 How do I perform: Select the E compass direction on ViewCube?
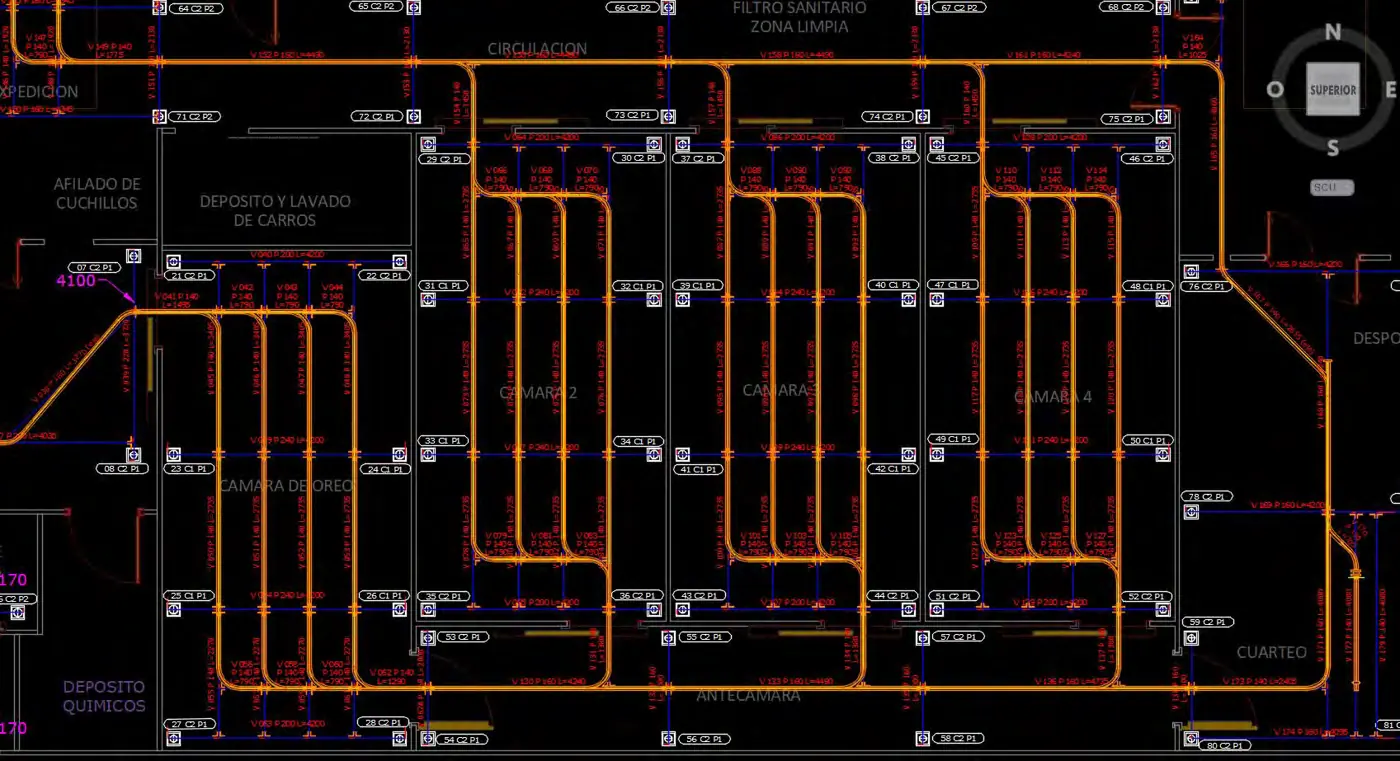pos(1390,90)
